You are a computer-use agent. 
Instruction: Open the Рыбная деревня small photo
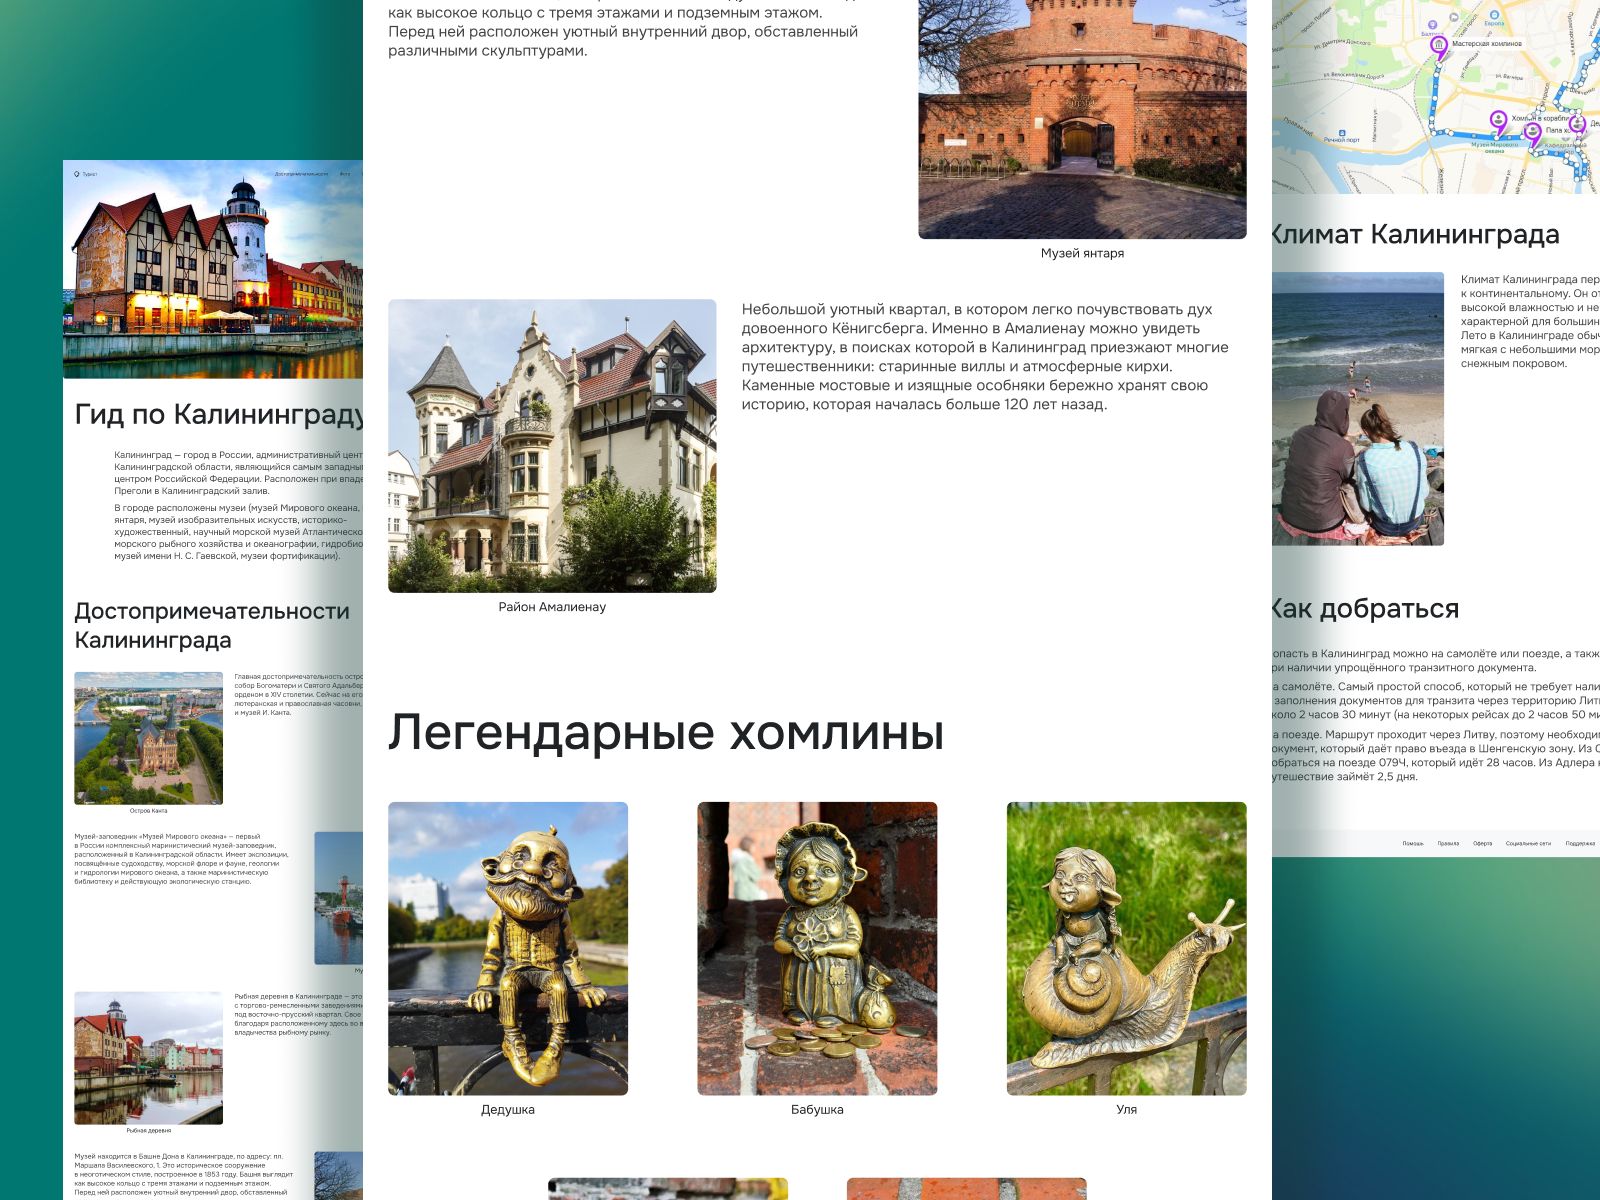pos(148,1058)
